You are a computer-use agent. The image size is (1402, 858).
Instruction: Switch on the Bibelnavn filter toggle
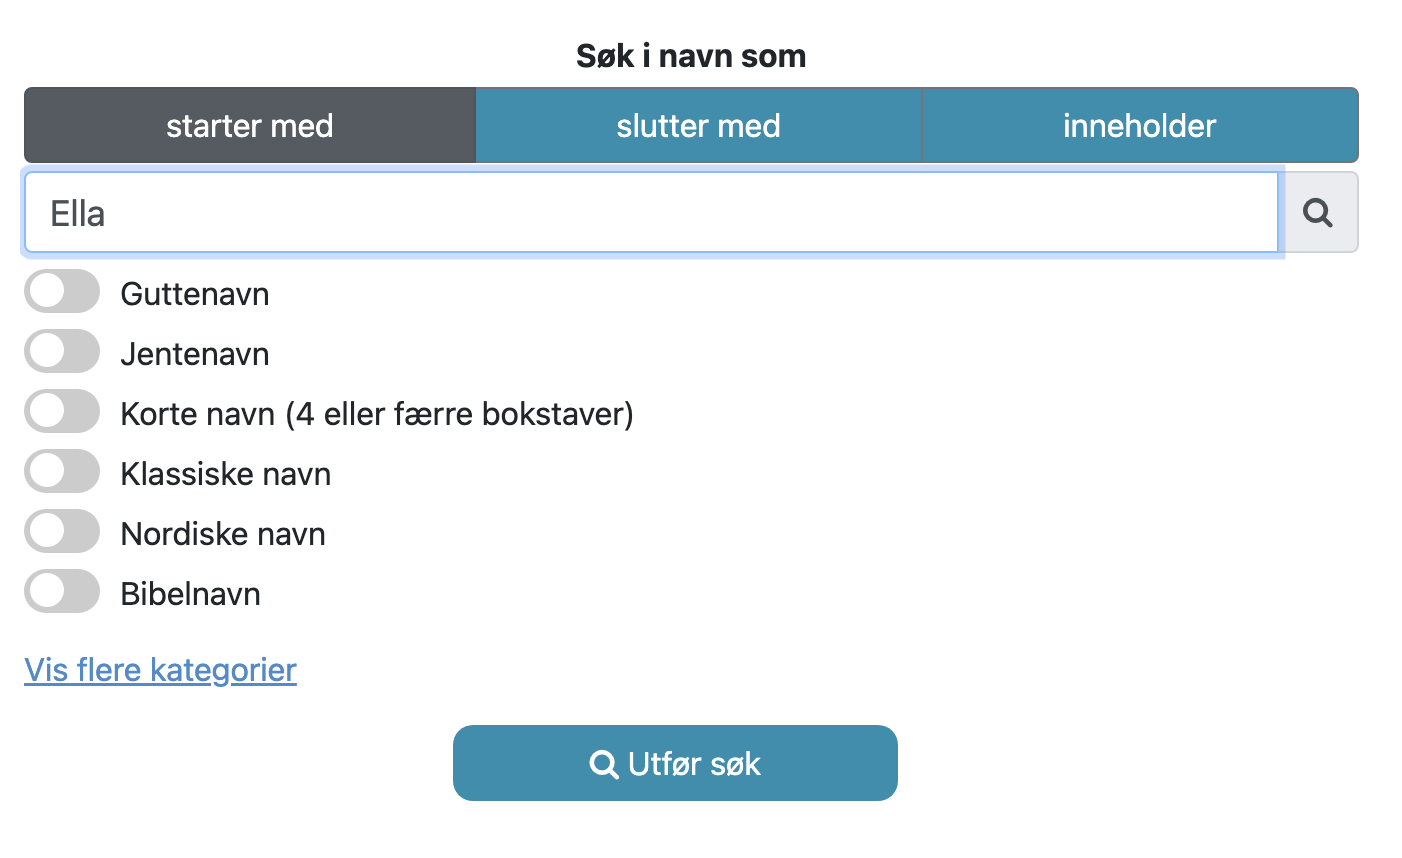[62, 592]
